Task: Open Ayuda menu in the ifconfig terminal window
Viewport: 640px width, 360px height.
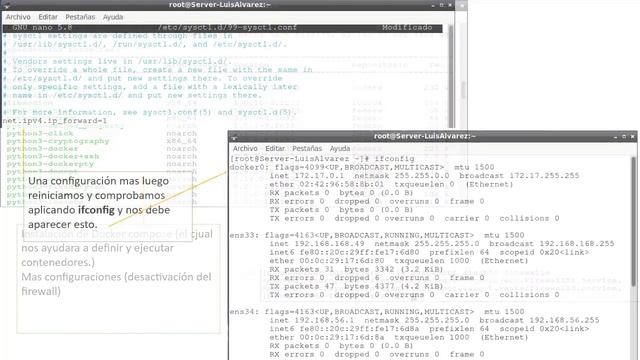Action: coord(340,148)
